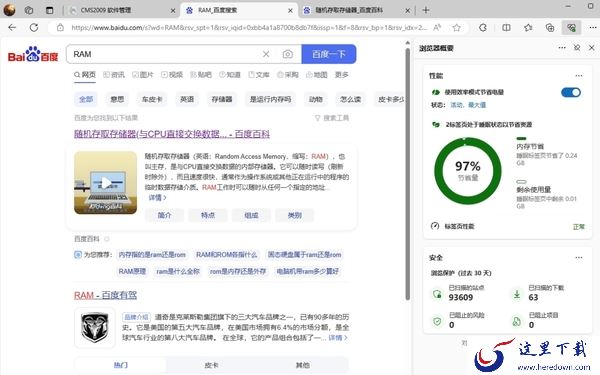Open suggestion RAM和ROM各指什么

tap(227, 255)
